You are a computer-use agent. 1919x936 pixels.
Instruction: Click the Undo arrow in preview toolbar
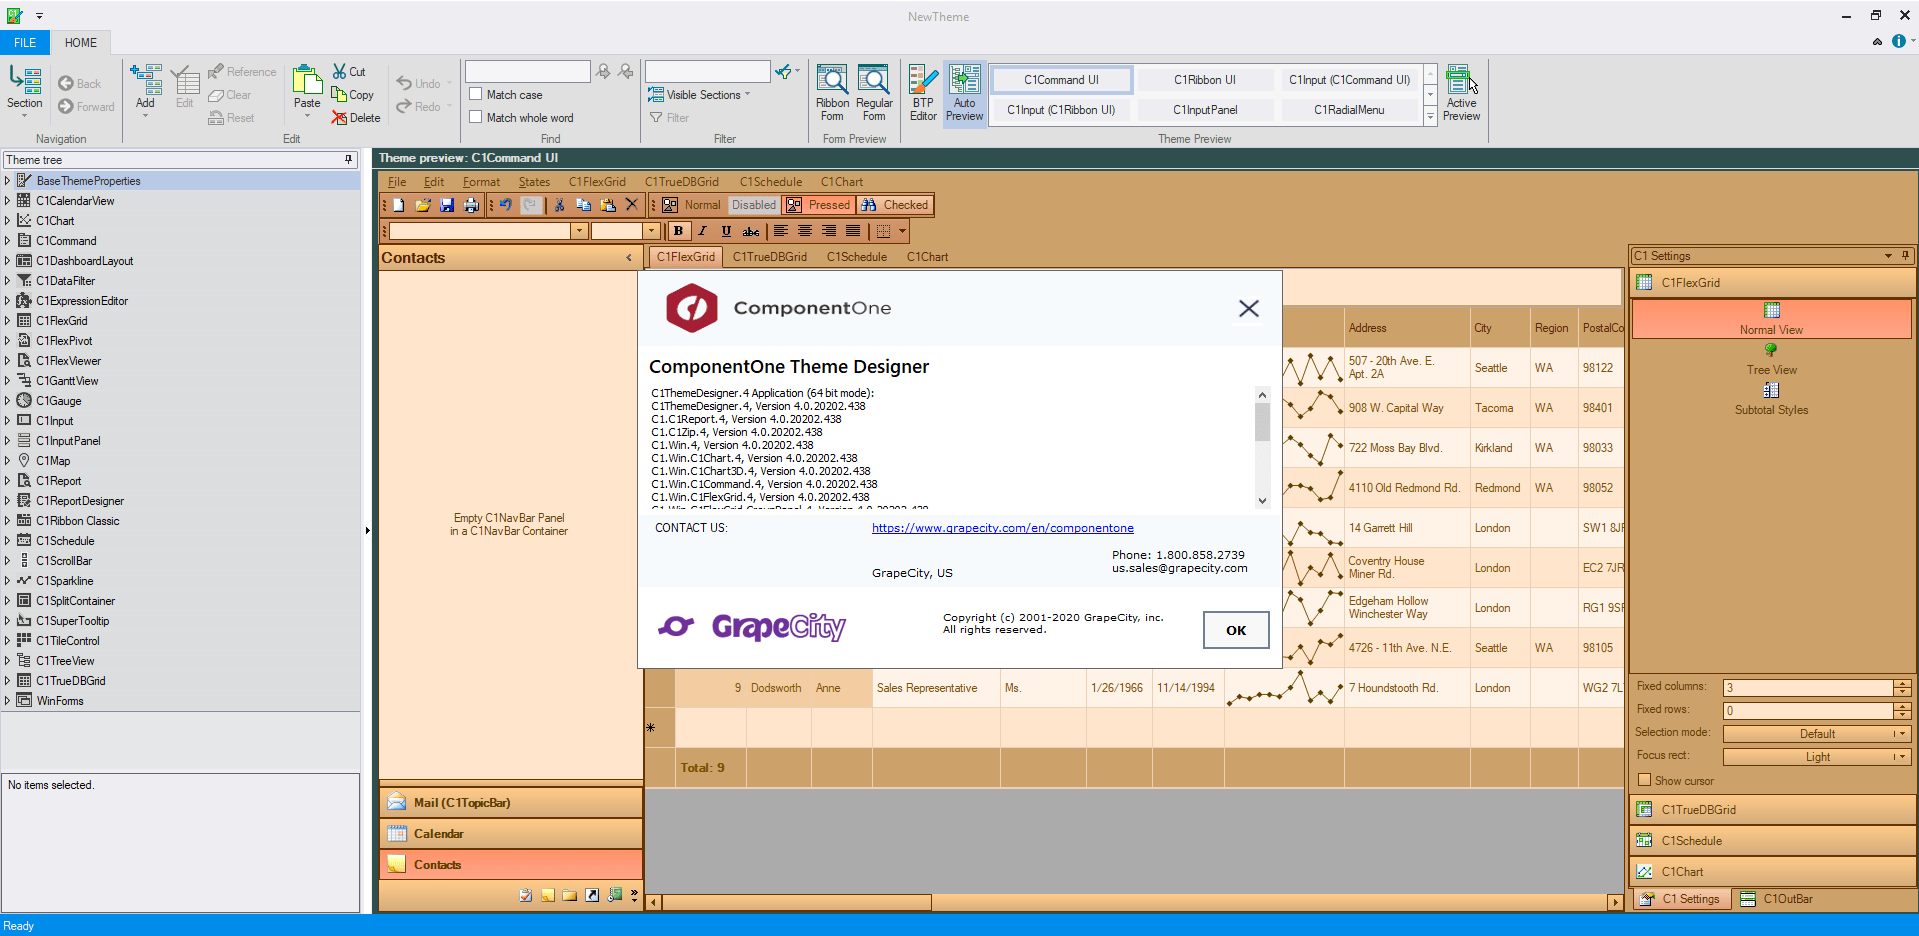506,205
